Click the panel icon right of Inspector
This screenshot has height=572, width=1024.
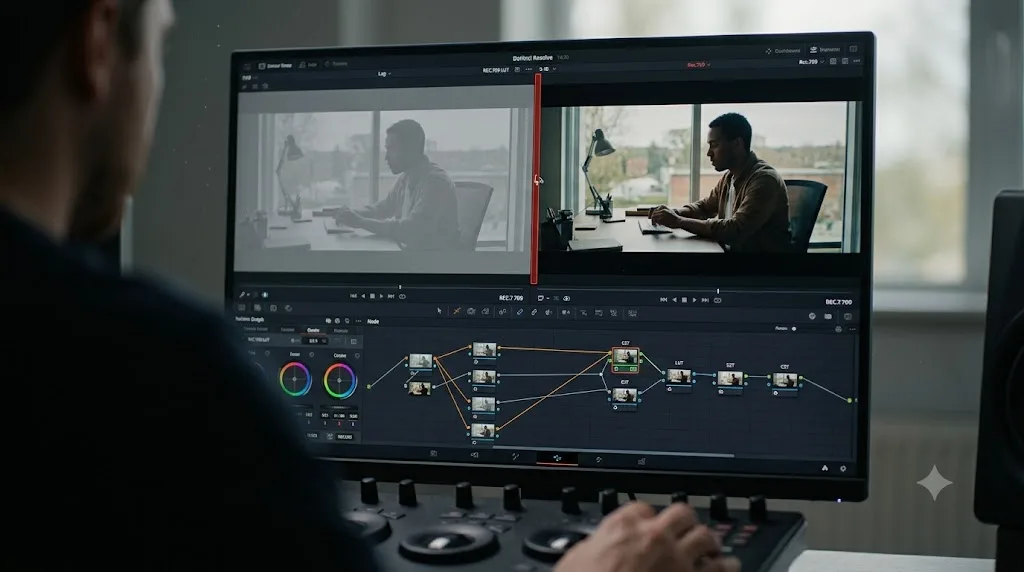[x=854, y=49]
